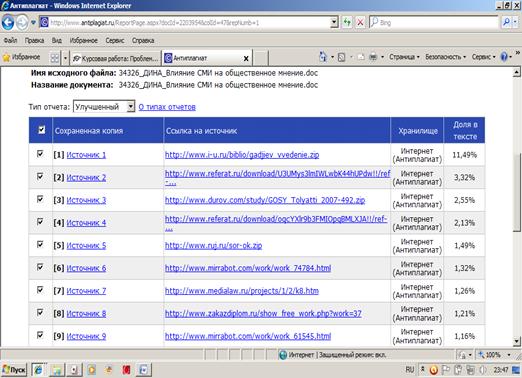Click the vertical scrollbar thumb

[x=517, y=193]
